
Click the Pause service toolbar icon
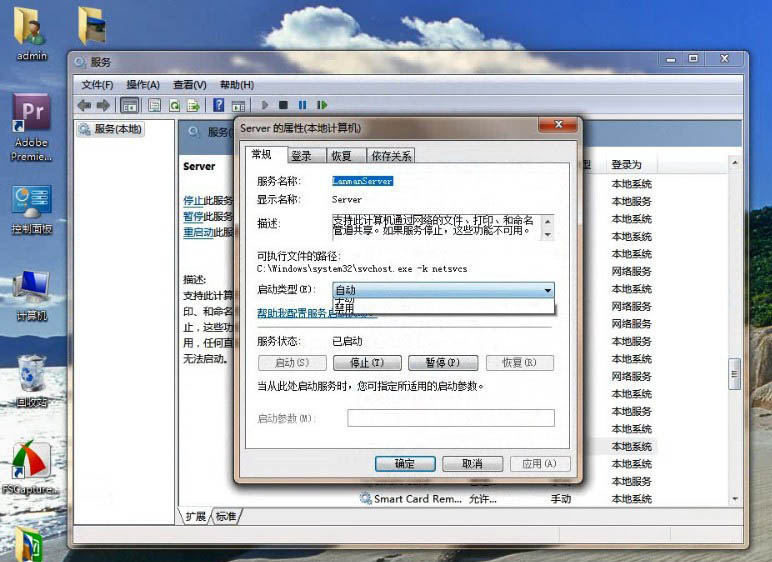[x=302, y=105]
